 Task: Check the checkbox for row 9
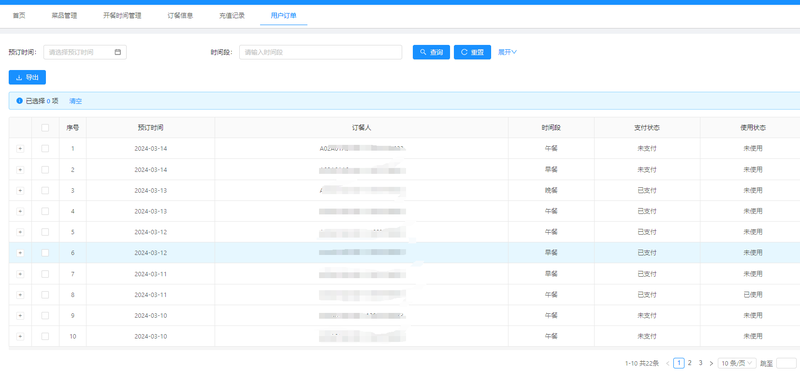click(45, 316)
